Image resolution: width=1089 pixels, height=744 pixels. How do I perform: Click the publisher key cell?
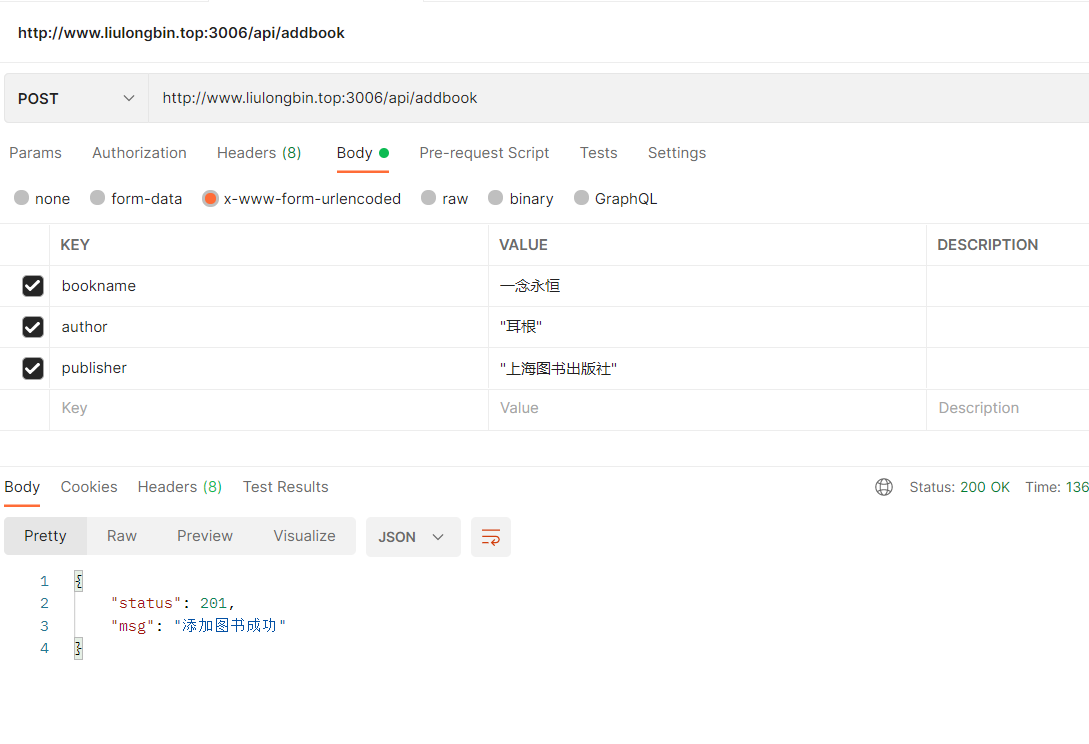tap(269, 368)
